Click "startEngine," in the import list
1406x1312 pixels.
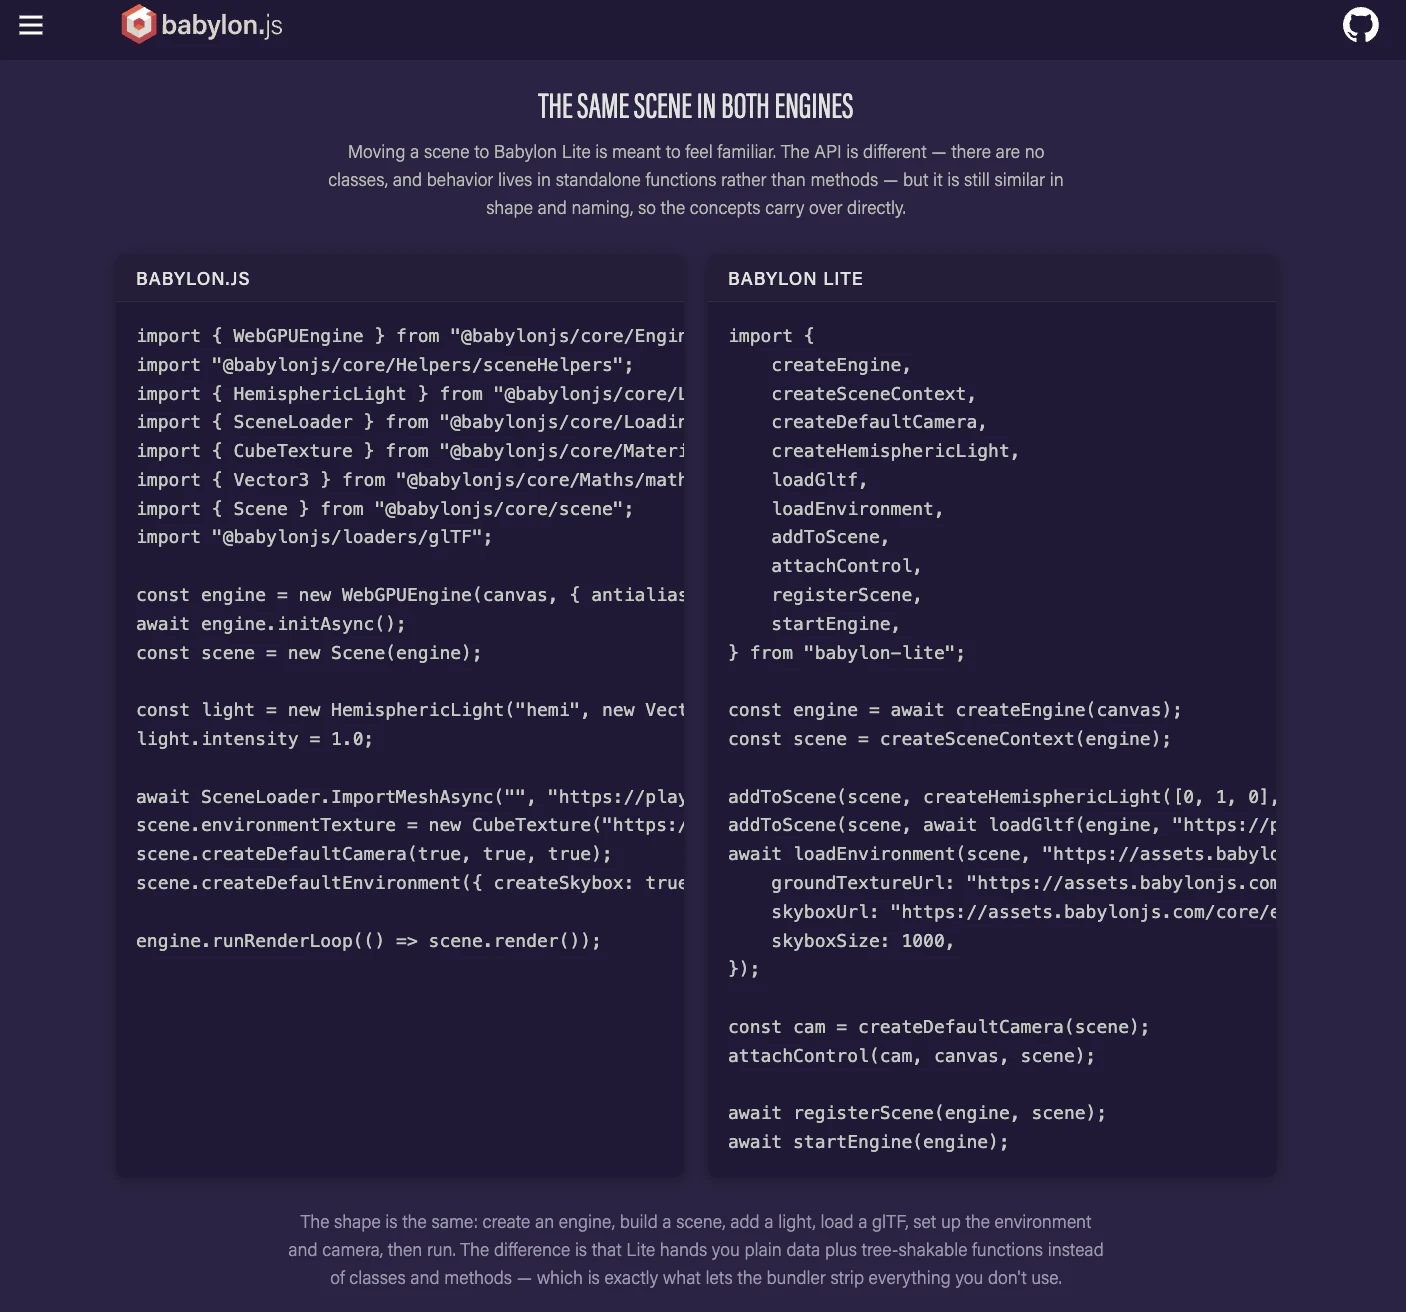[x=836, y=624]
